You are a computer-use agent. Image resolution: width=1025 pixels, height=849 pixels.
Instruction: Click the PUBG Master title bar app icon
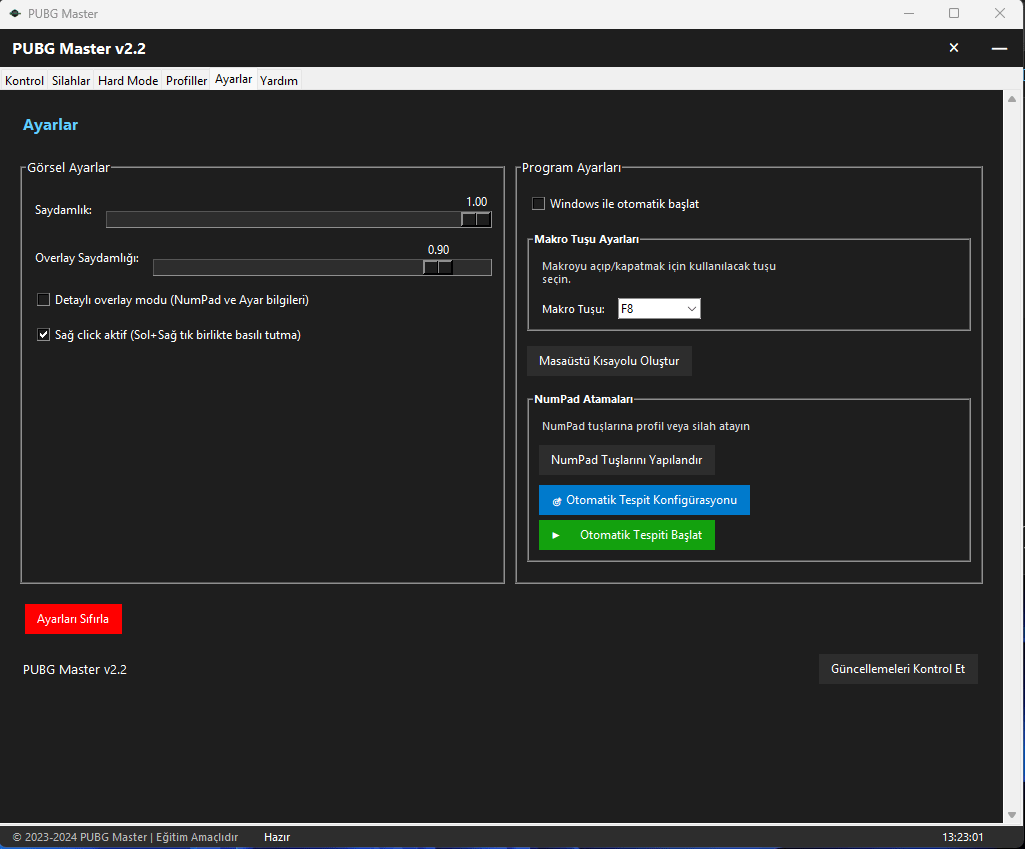(x=15, y=13)
